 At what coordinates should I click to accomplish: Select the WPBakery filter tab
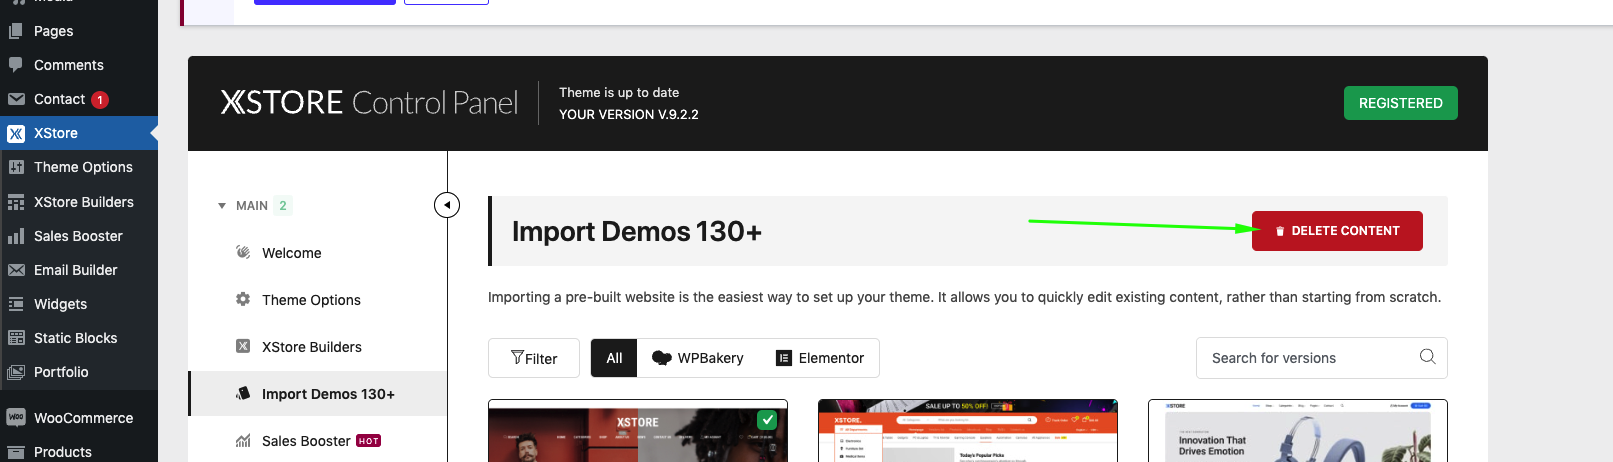(698, 358)
